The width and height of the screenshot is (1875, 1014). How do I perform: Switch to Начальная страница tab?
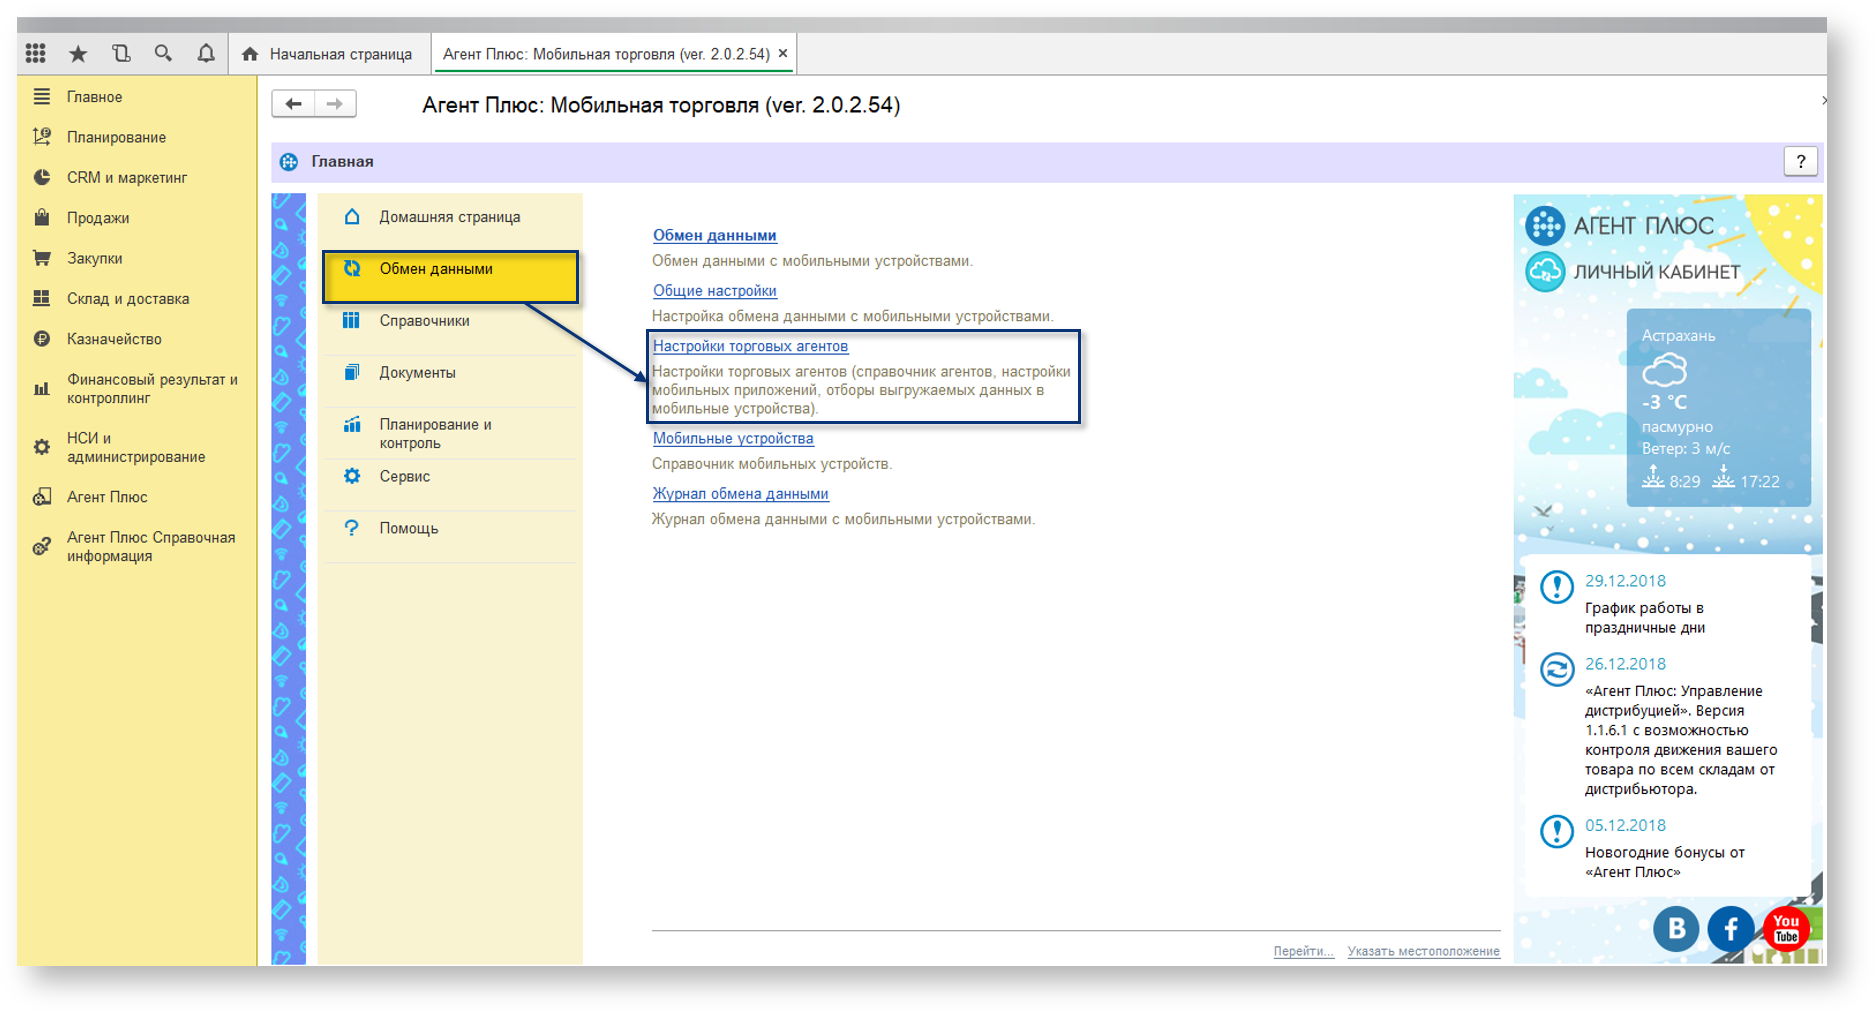tap(328, 54)
